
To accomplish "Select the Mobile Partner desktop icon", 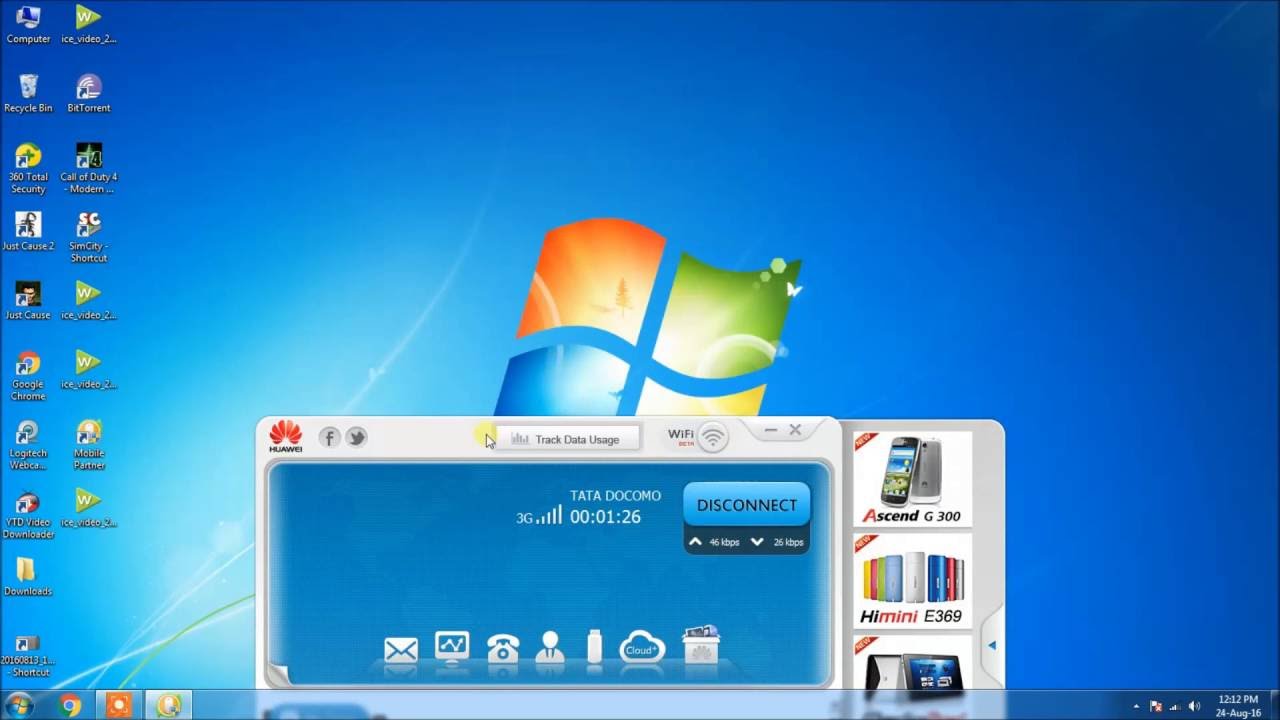I will (89, 444).
